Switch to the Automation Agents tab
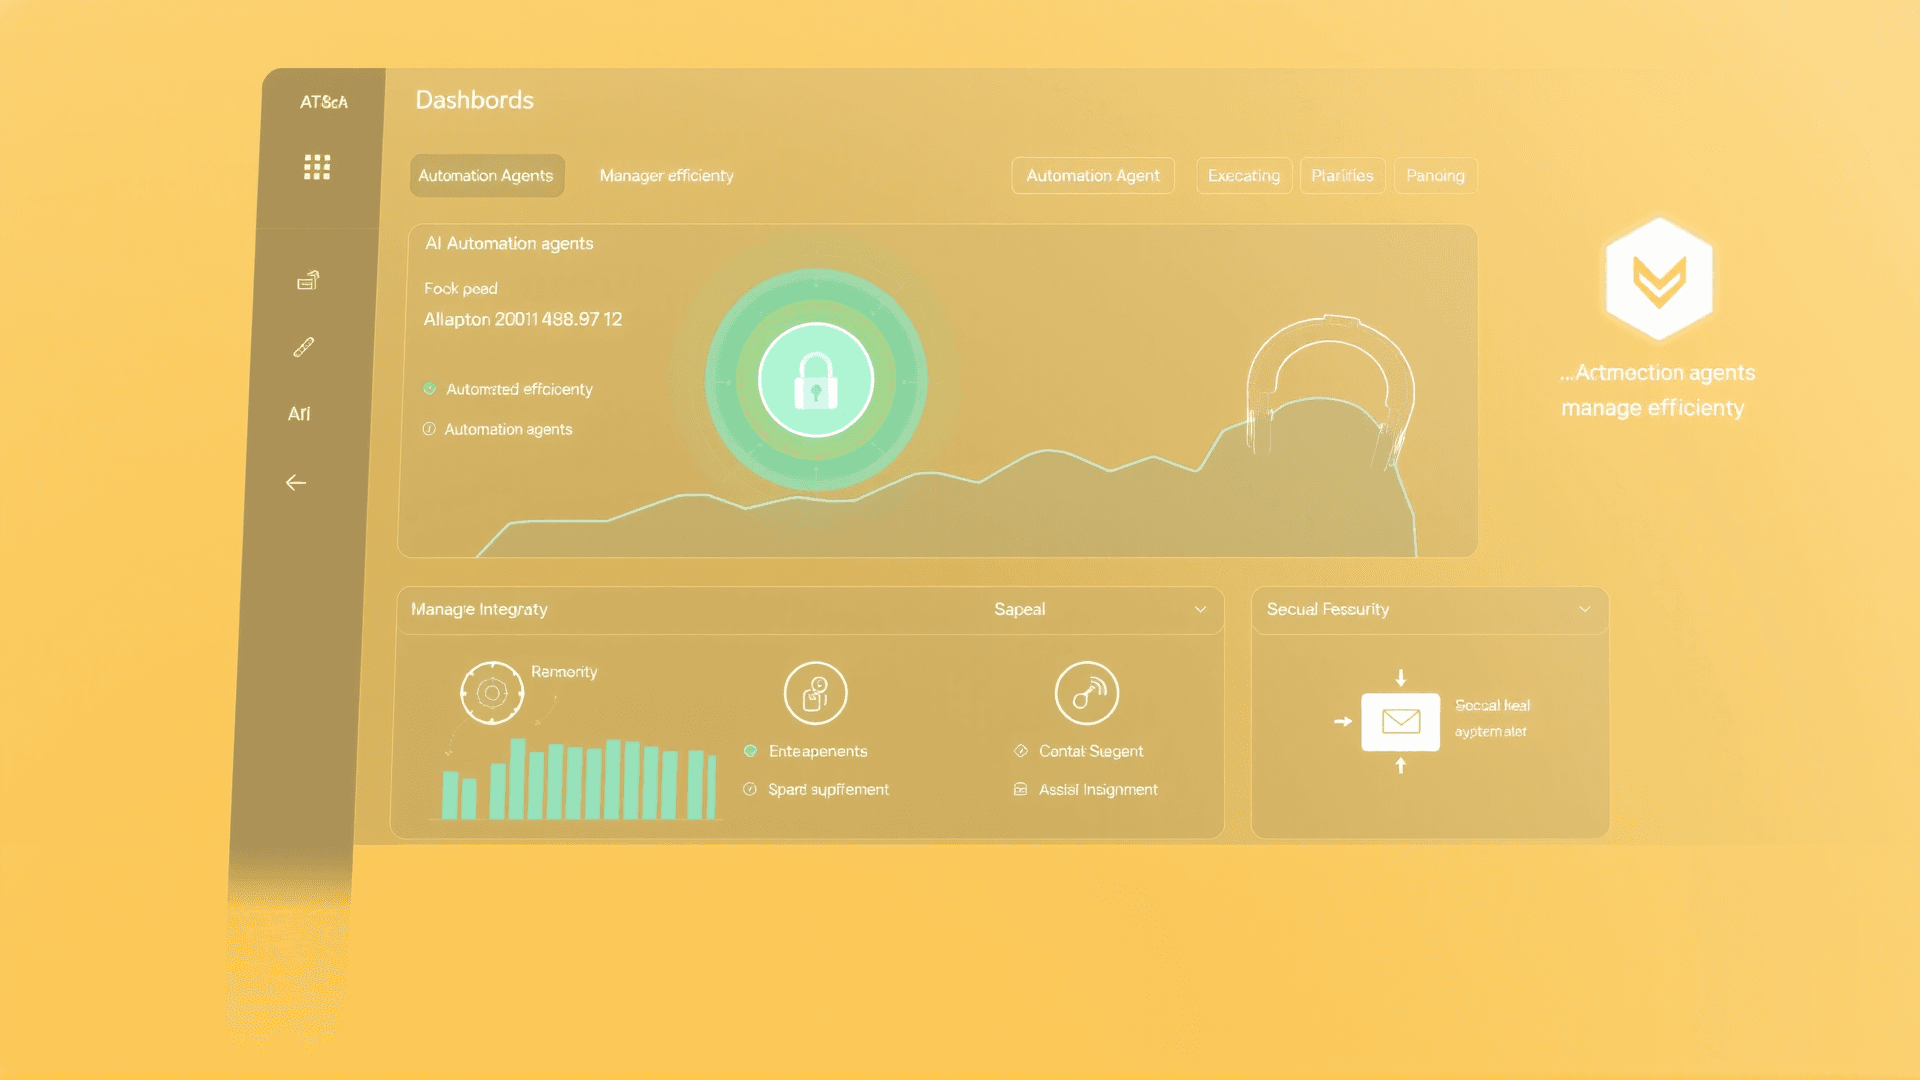This screenshot has height=1080, width=1920. pos(486,176)
